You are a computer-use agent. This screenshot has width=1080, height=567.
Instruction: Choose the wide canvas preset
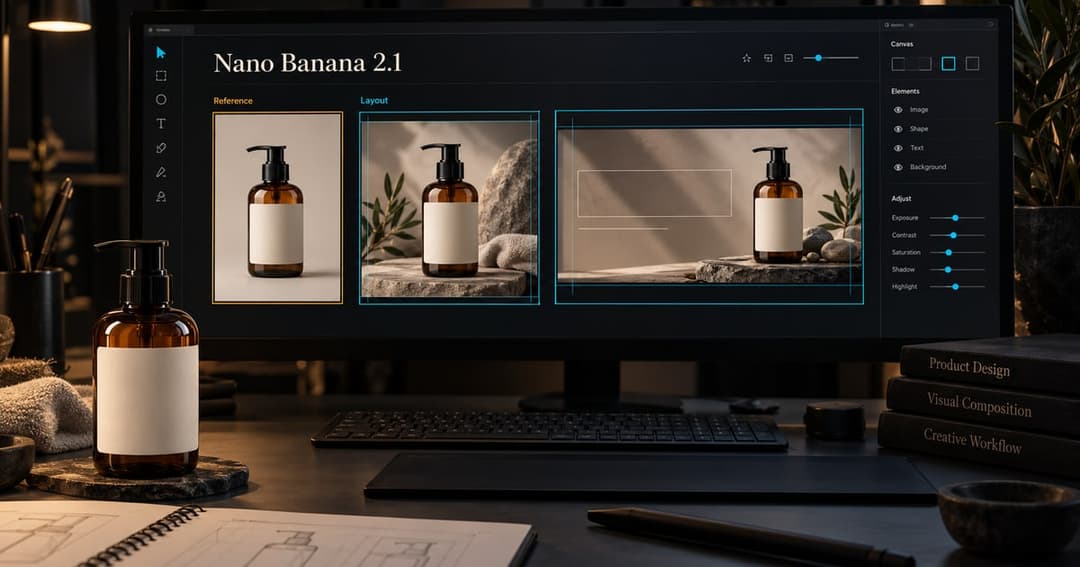(911, 64)
